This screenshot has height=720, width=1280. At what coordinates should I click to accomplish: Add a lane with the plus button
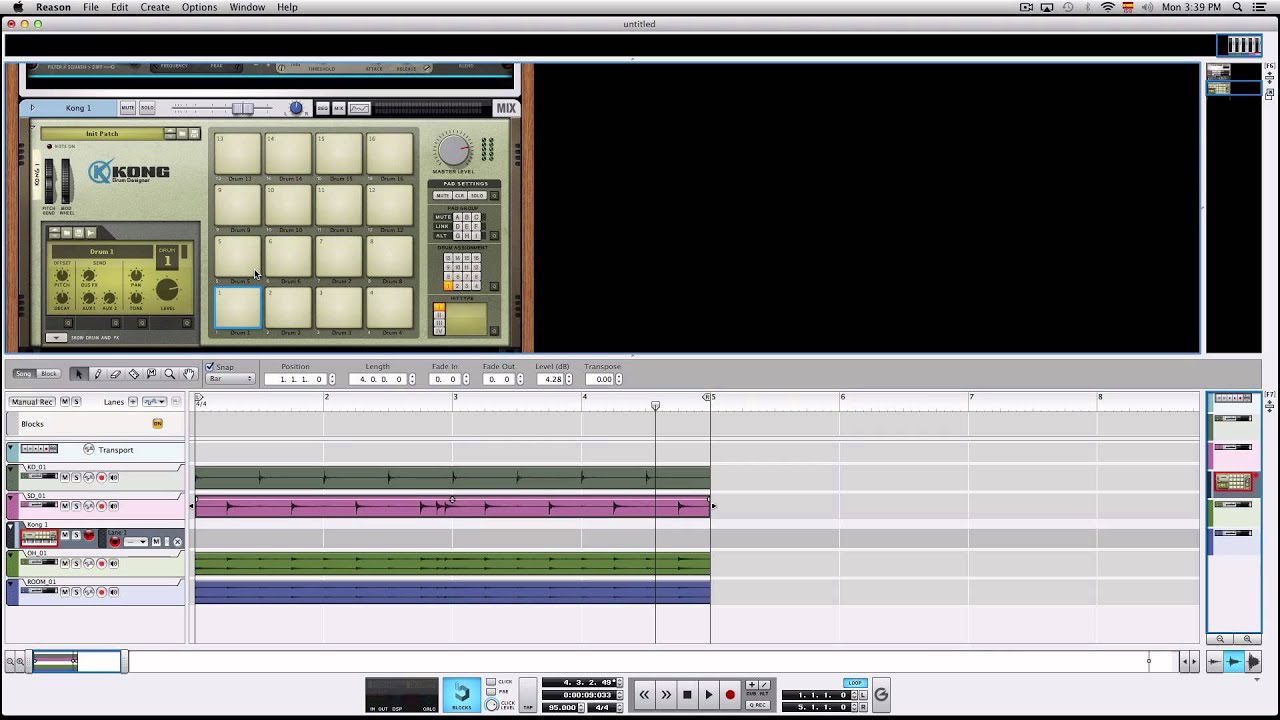tap(132, 402)
